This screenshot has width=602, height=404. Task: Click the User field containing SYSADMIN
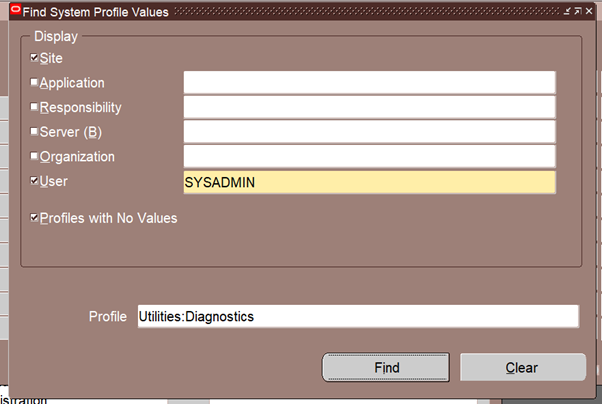pos(369,182)
